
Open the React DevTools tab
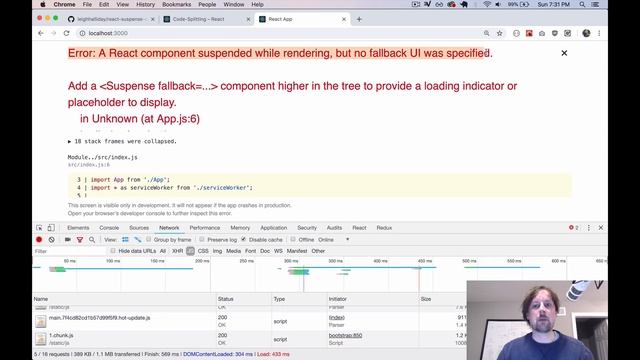coord(359,228)
